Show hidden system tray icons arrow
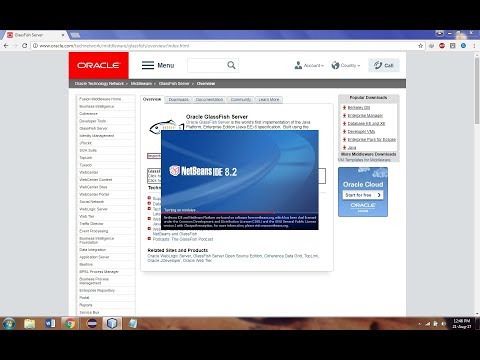This screenshot has height=360, width=480. (x=419, y=324)
